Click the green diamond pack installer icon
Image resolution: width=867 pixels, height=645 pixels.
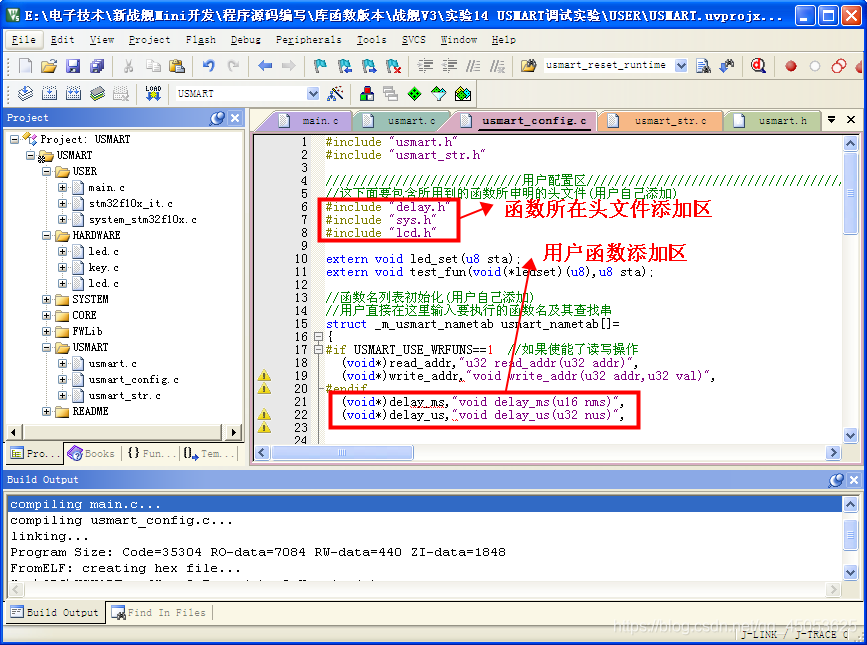coord(414,93)
